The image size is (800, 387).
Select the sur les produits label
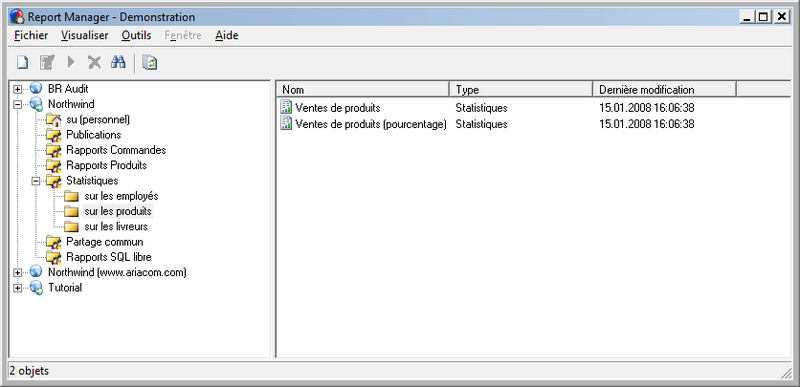(x=118, y=212)
